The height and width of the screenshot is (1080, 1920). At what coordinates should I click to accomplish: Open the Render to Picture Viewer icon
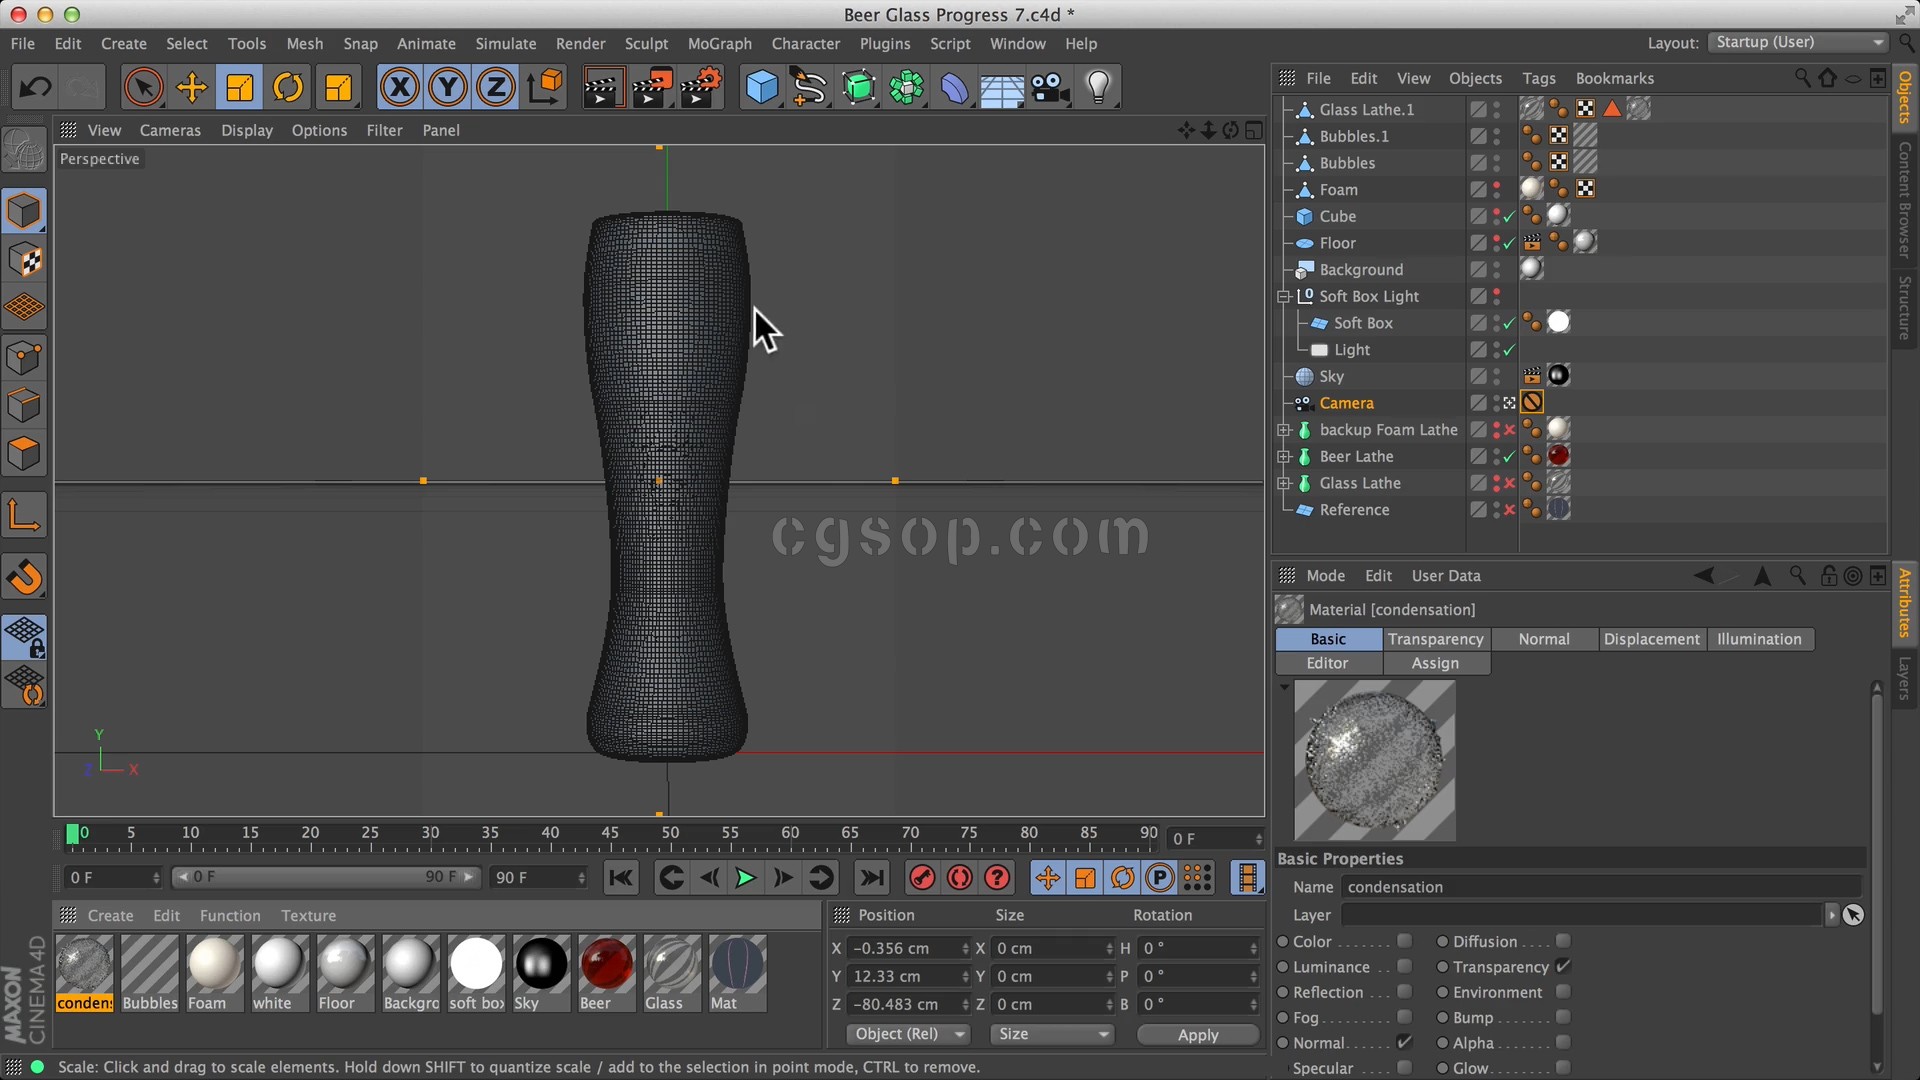pos(652,88)
